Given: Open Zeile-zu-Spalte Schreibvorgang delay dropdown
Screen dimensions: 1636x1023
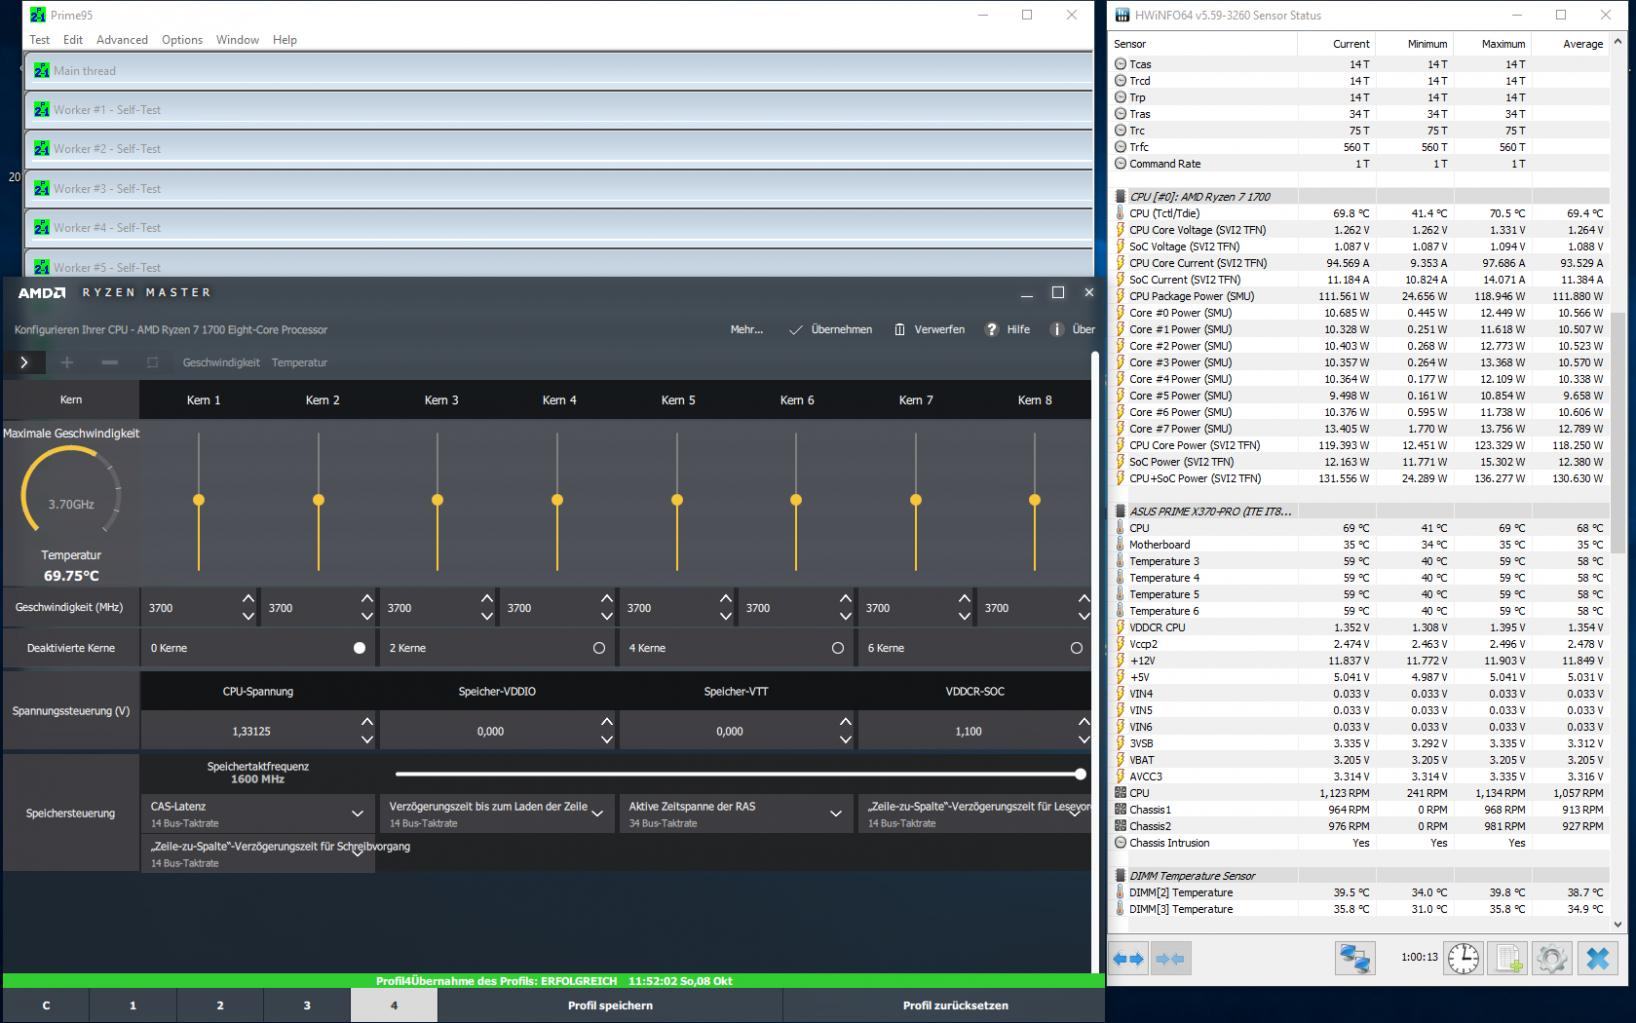Looking at the screenshot, I should 258,853.
